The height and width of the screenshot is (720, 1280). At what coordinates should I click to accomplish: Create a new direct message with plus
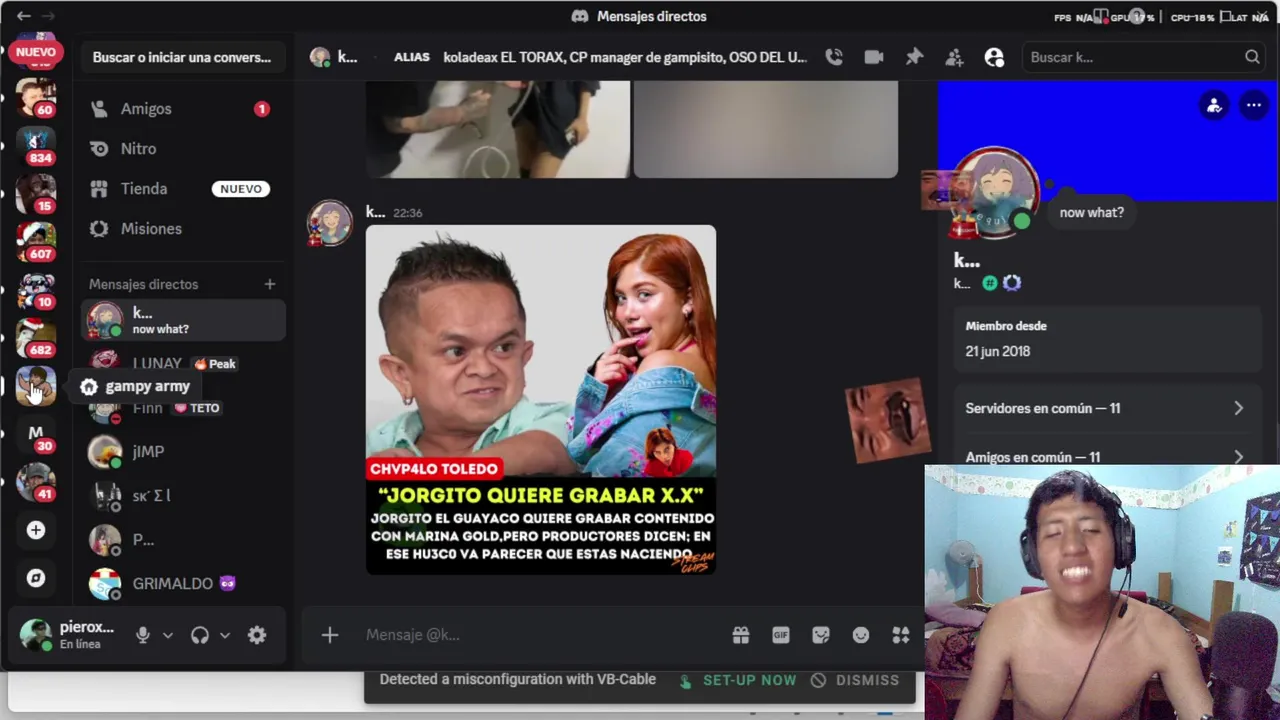[x=269, y=284]
